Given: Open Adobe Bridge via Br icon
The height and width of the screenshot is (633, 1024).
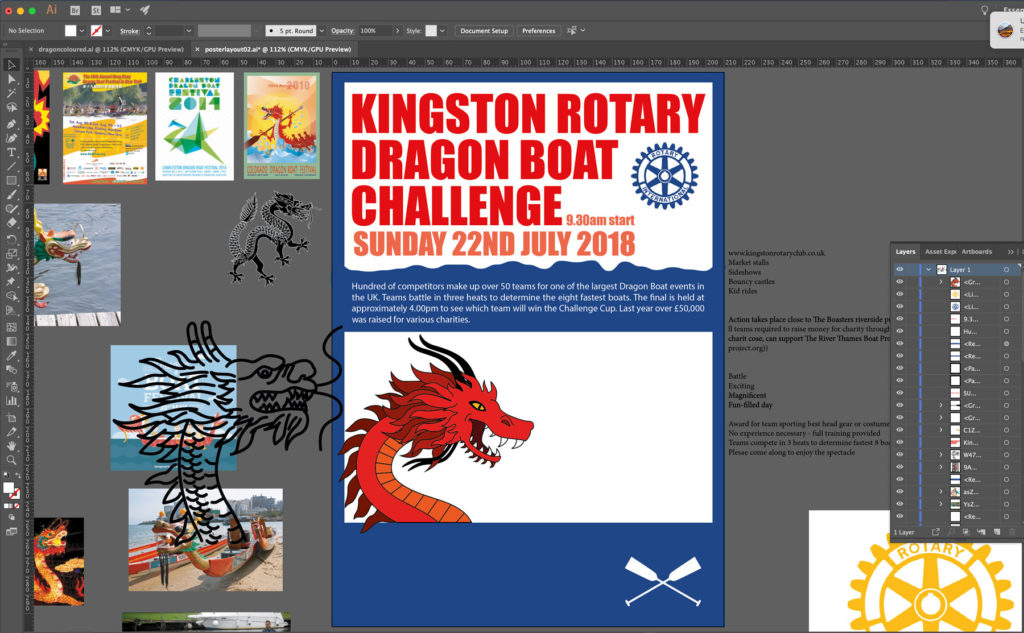Looking at the screenshot, I should point(75,10).
